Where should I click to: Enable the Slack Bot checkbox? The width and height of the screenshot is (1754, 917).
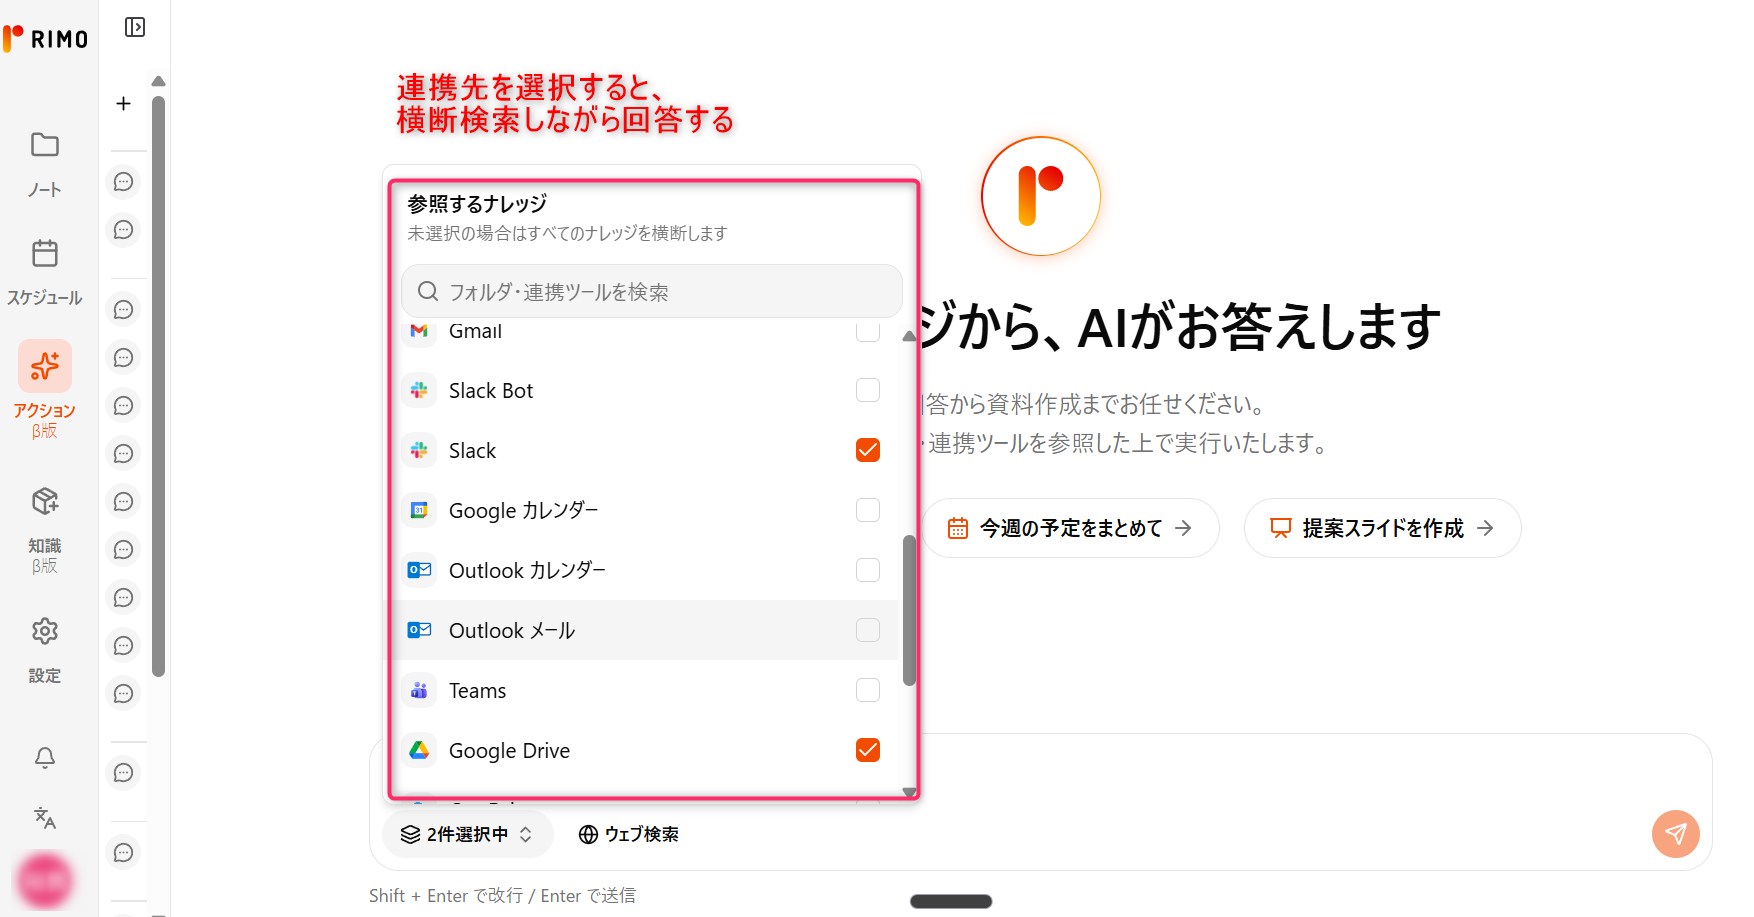coord(868,390)
